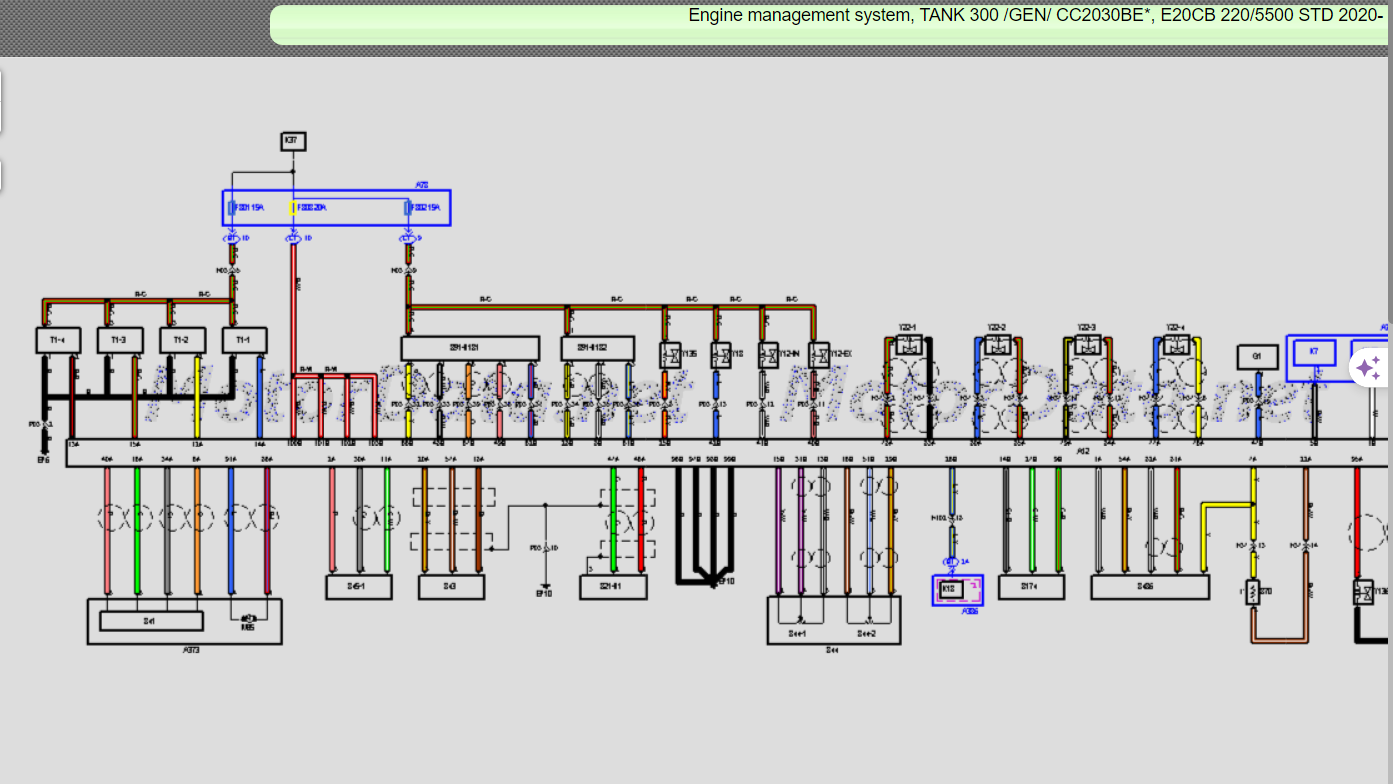Select the T1-4 ignition coil box
Screen dimensions: 1393x784
coord(57,340)
